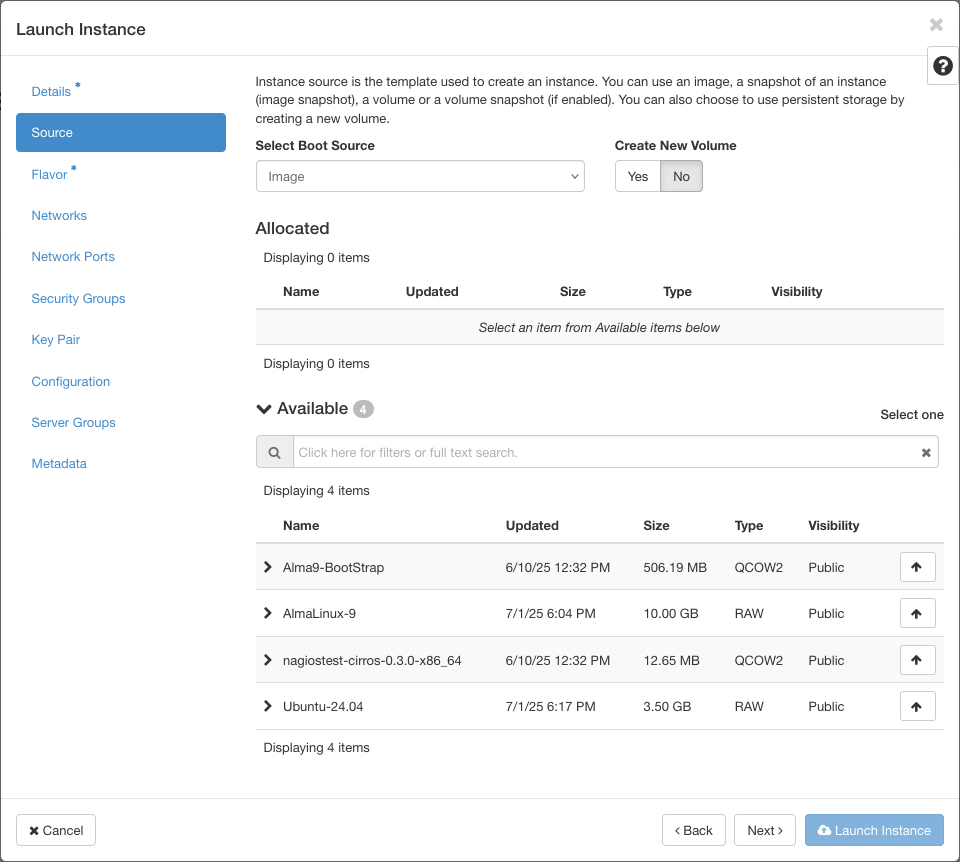This screenshot has height=862, width=960.
Task: Expand the Alma9-BootStrap row details
Action: click(267, 567)
